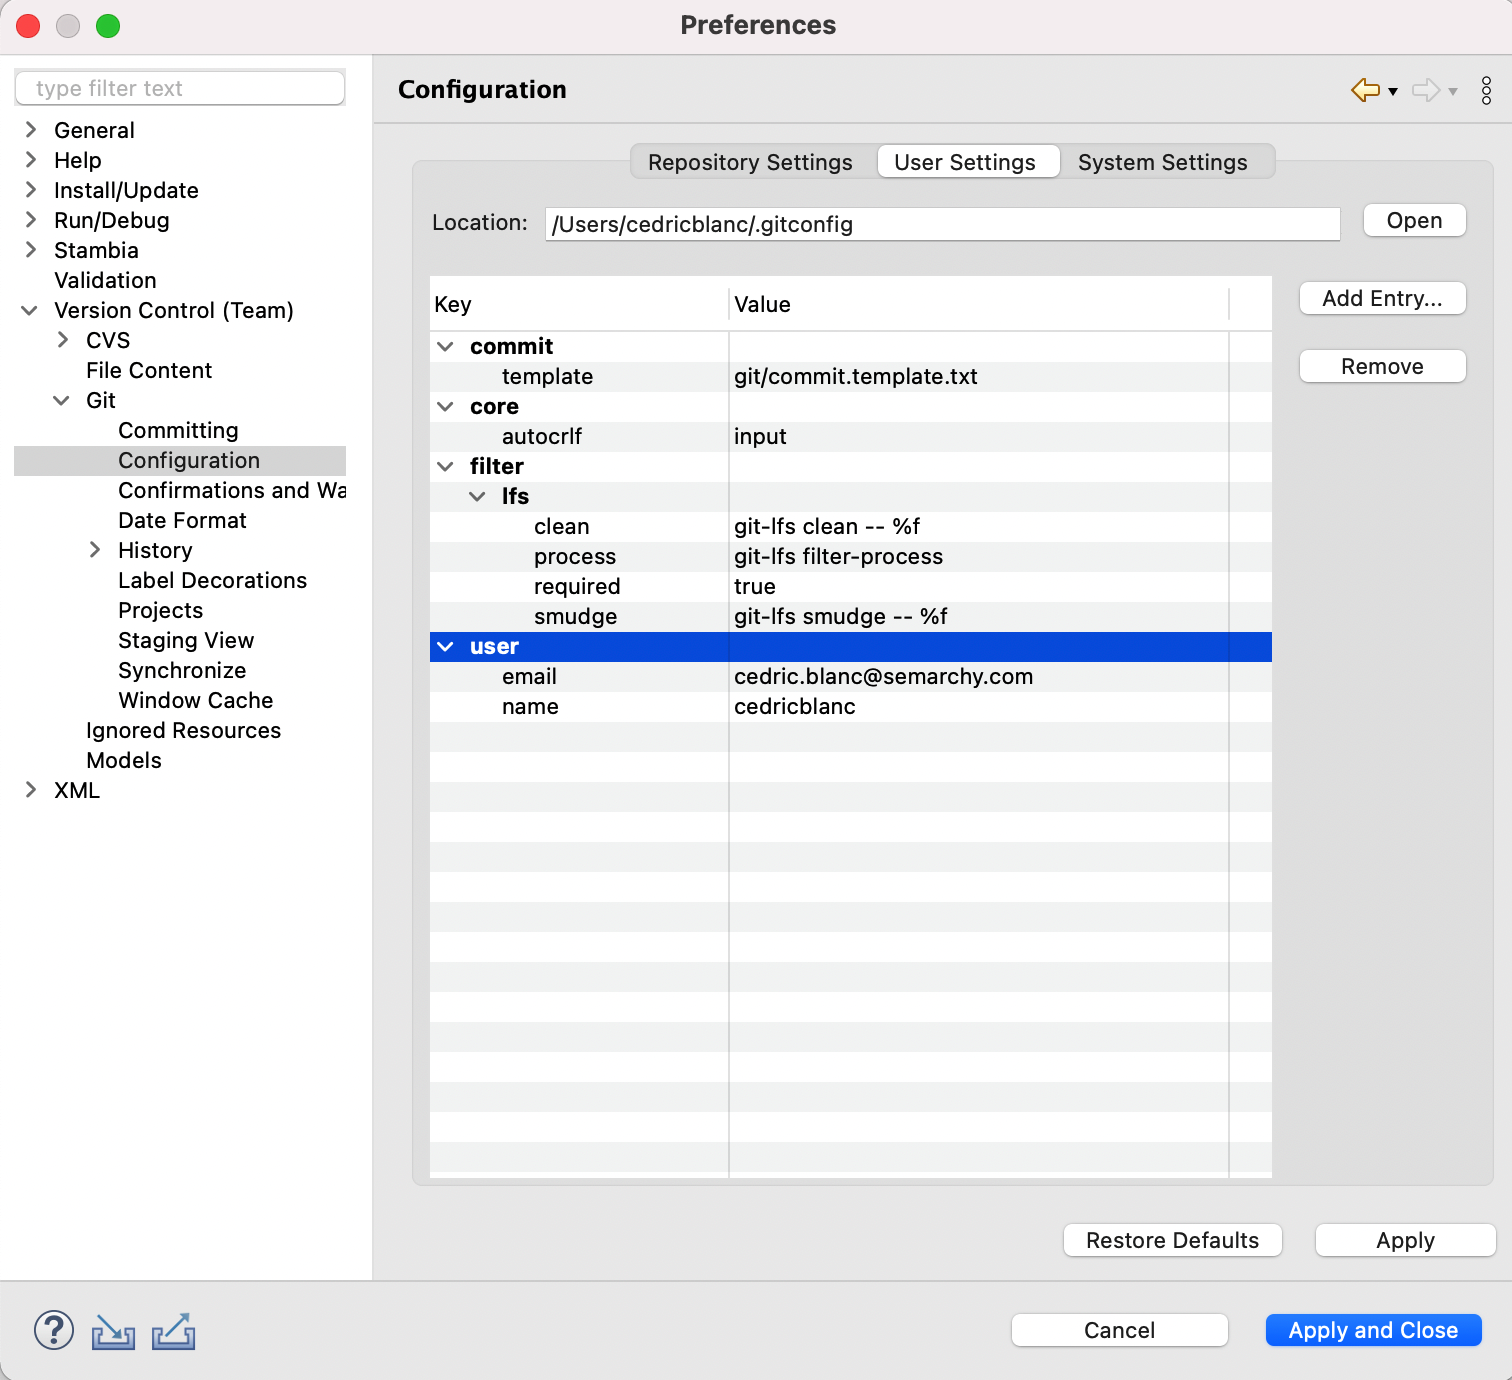Select the email row value cell
The image size is (1512, 1380).
883,677
